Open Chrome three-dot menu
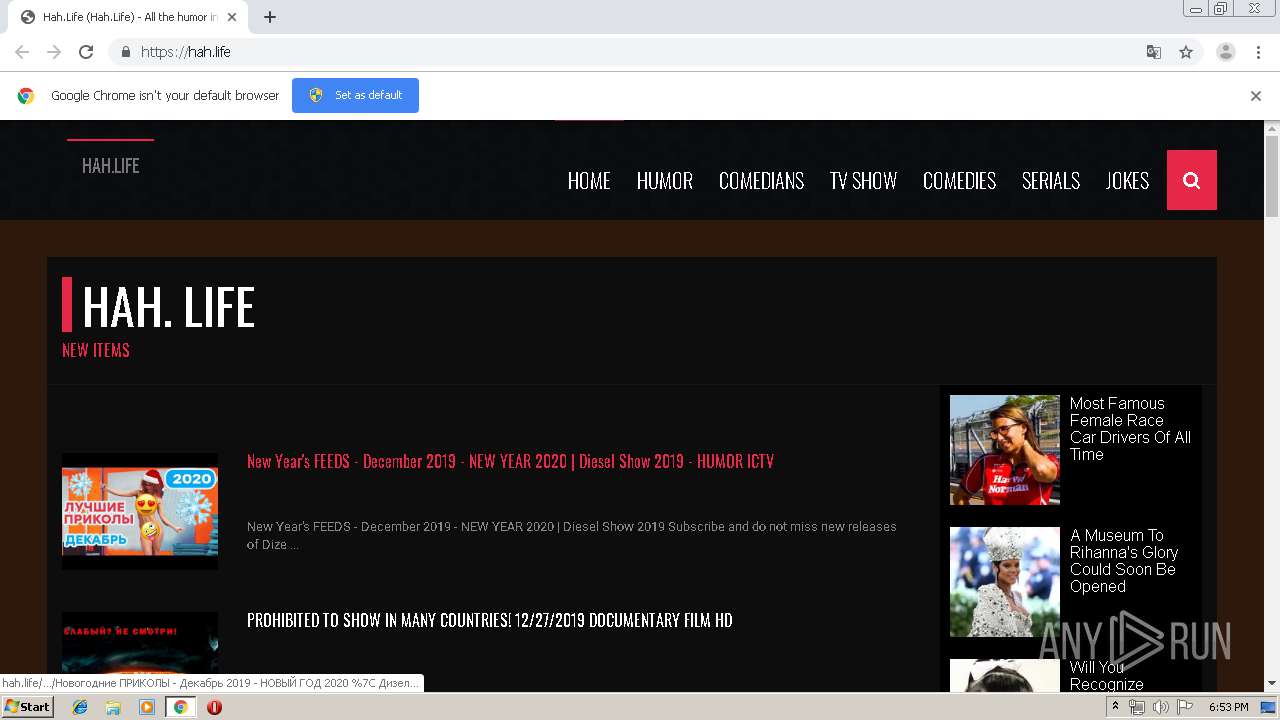 tap(1258, 52)
